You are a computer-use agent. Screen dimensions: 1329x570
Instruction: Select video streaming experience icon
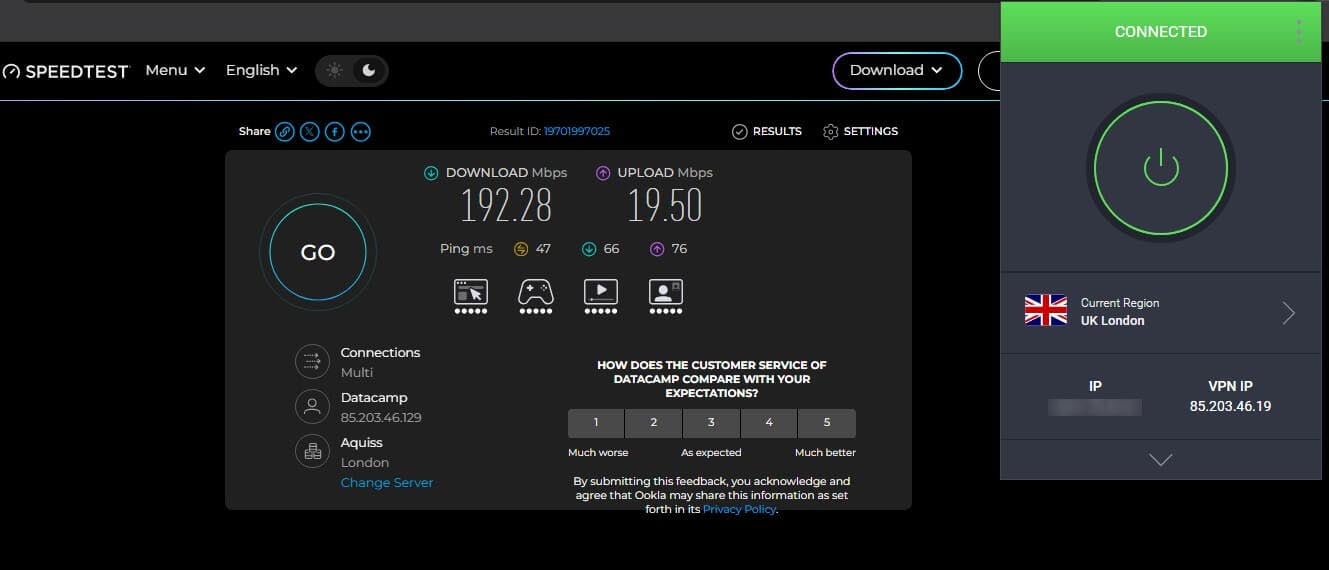click(x=600, y=296)
